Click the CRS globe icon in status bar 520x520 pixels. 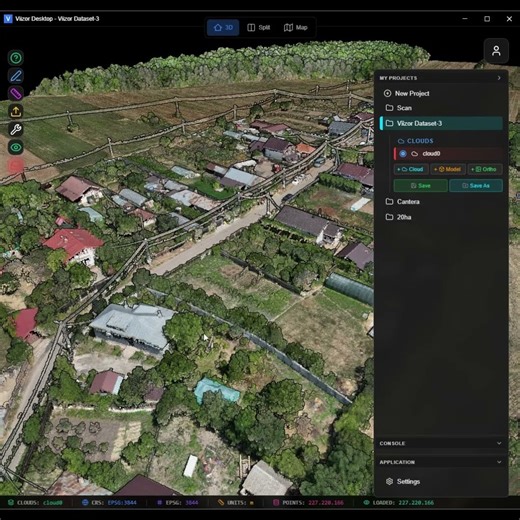[85, 503]
